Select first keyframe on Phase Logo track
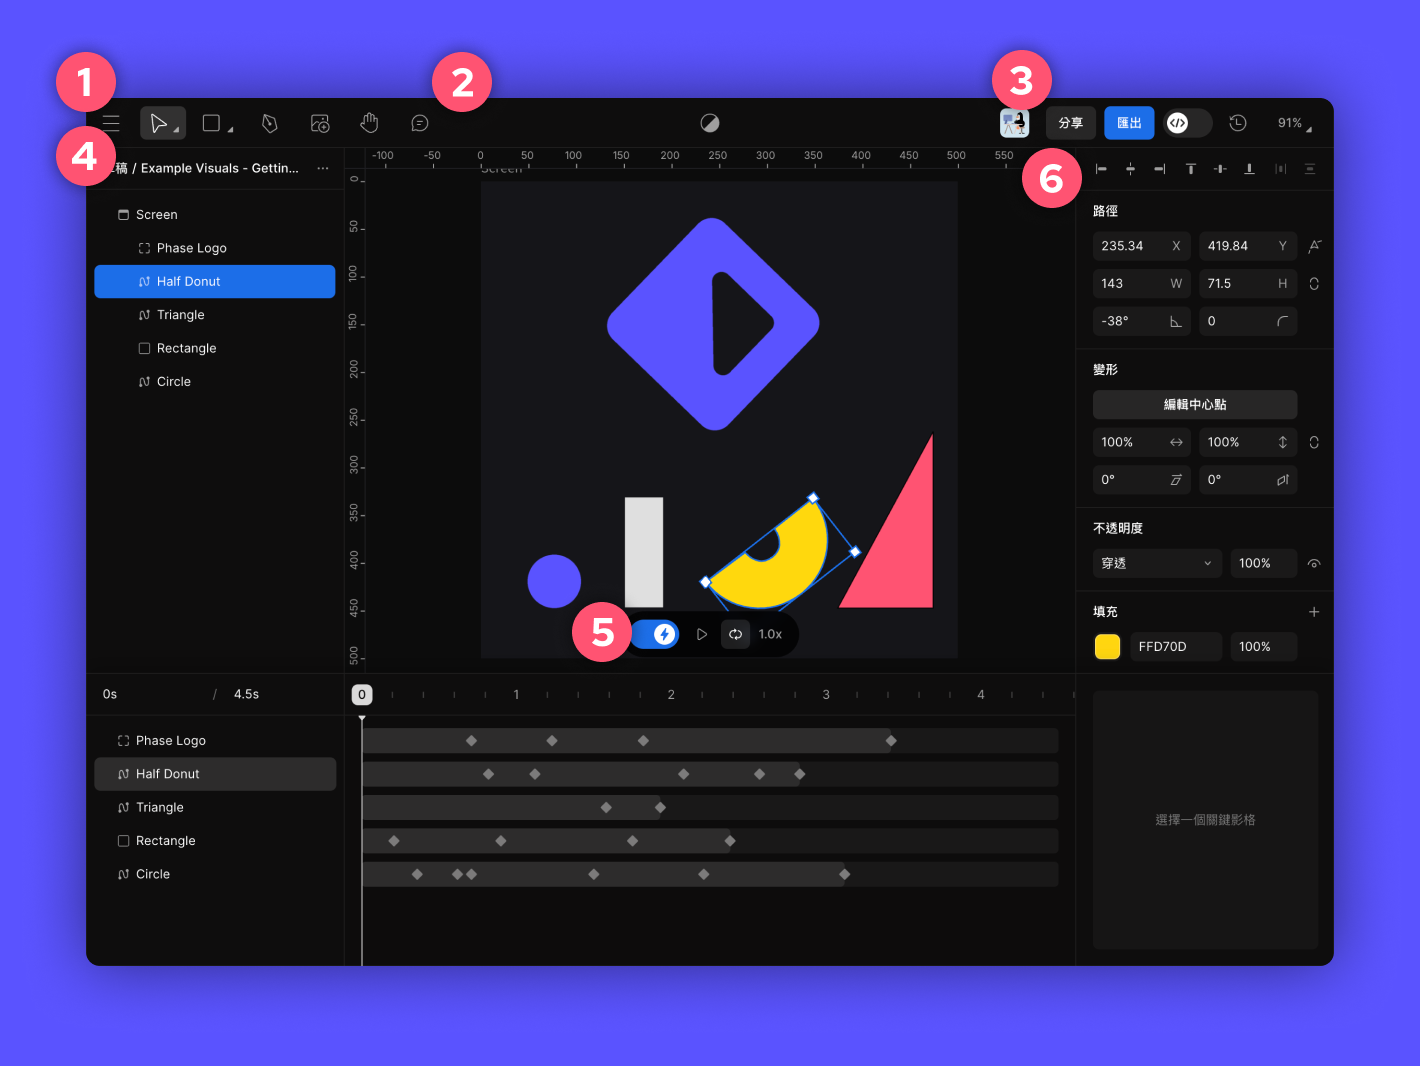1420x1066 pixels. pyautogui.click(x=471, y=741)
